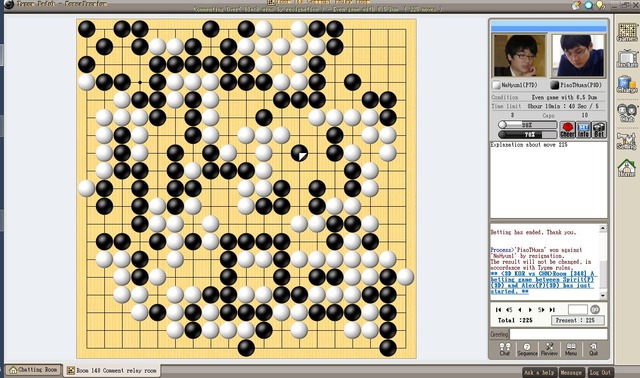
Task: Click the red Cheer button
Action: coord(567,129)
